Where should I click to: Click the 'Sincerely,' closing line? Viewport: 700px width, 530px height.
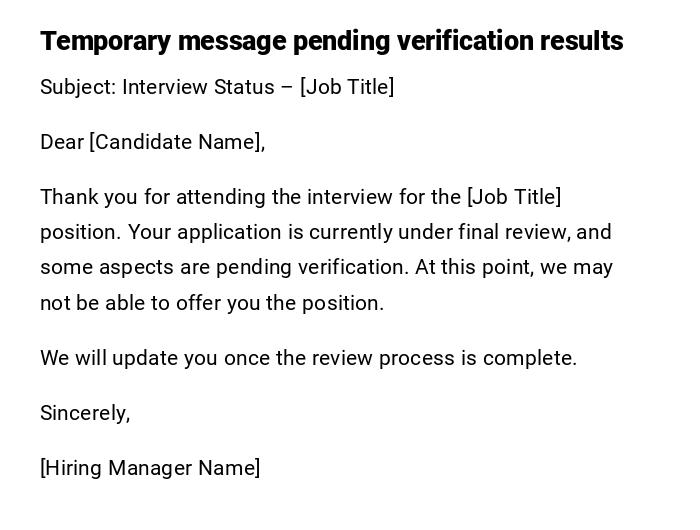pyautogui.click(x=85, y=413)
